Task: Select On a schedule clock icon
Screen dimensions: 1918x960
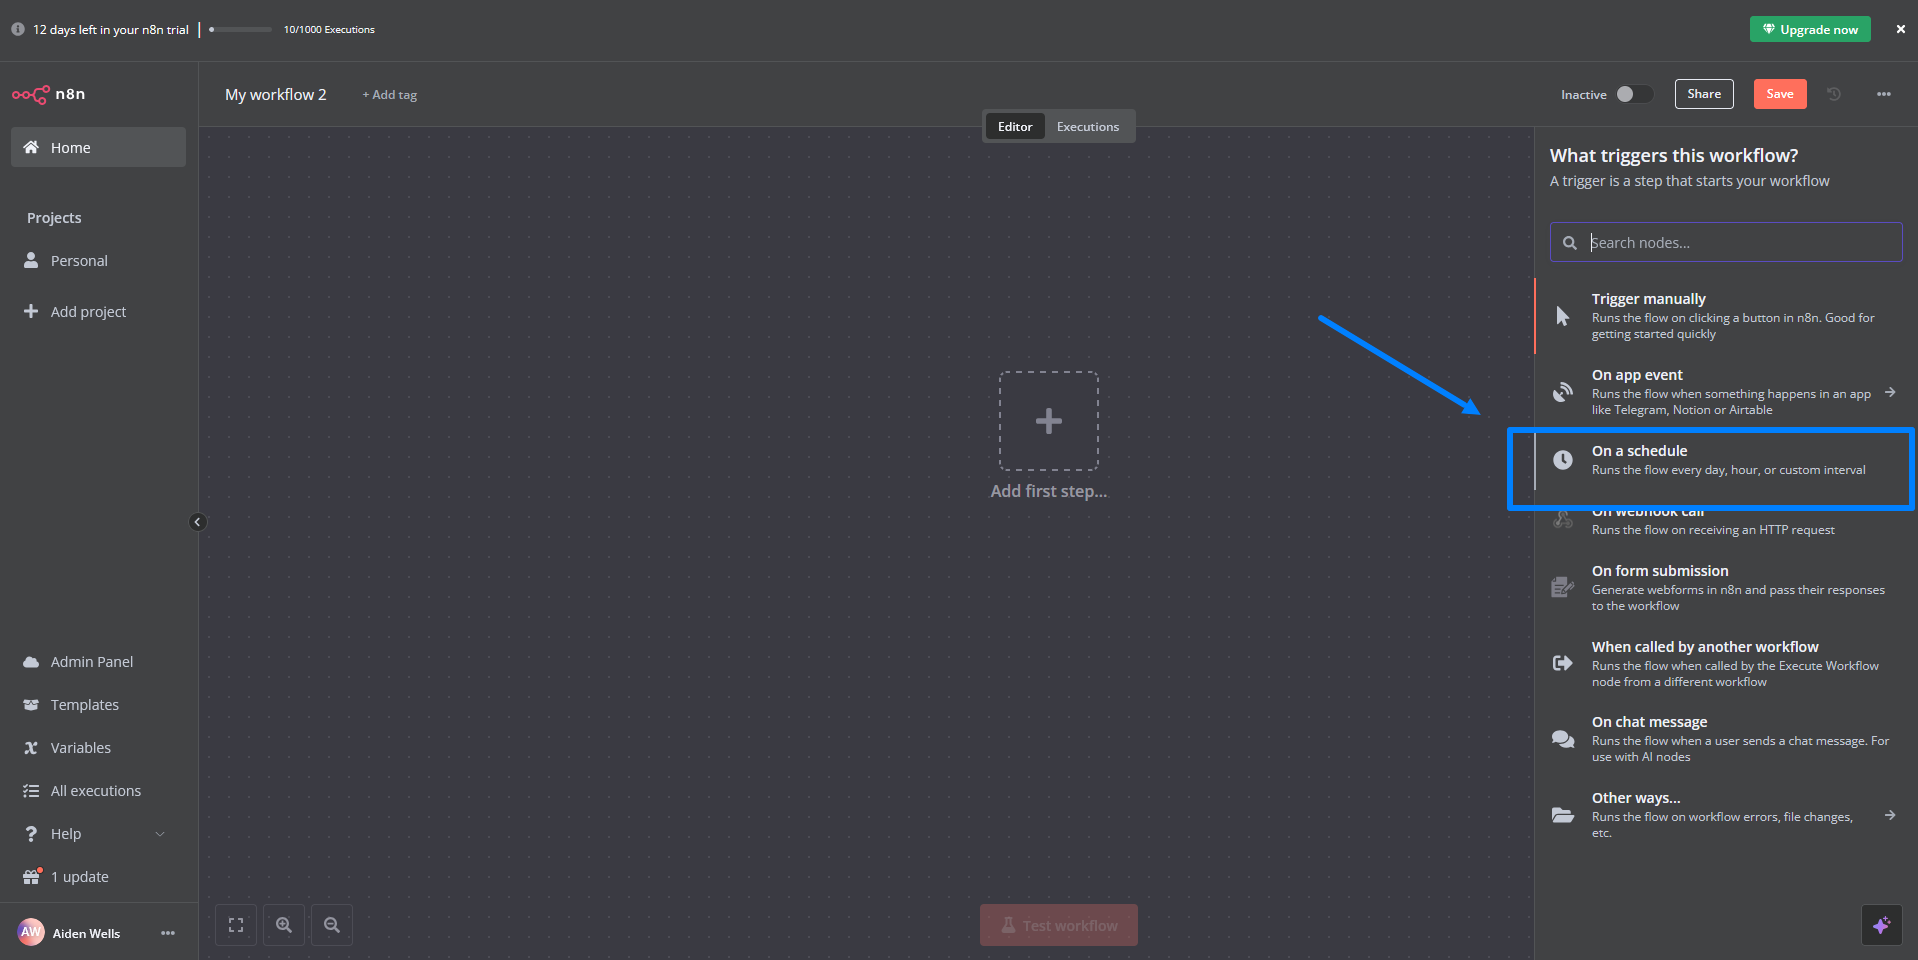Action: tap(1563, 460)
